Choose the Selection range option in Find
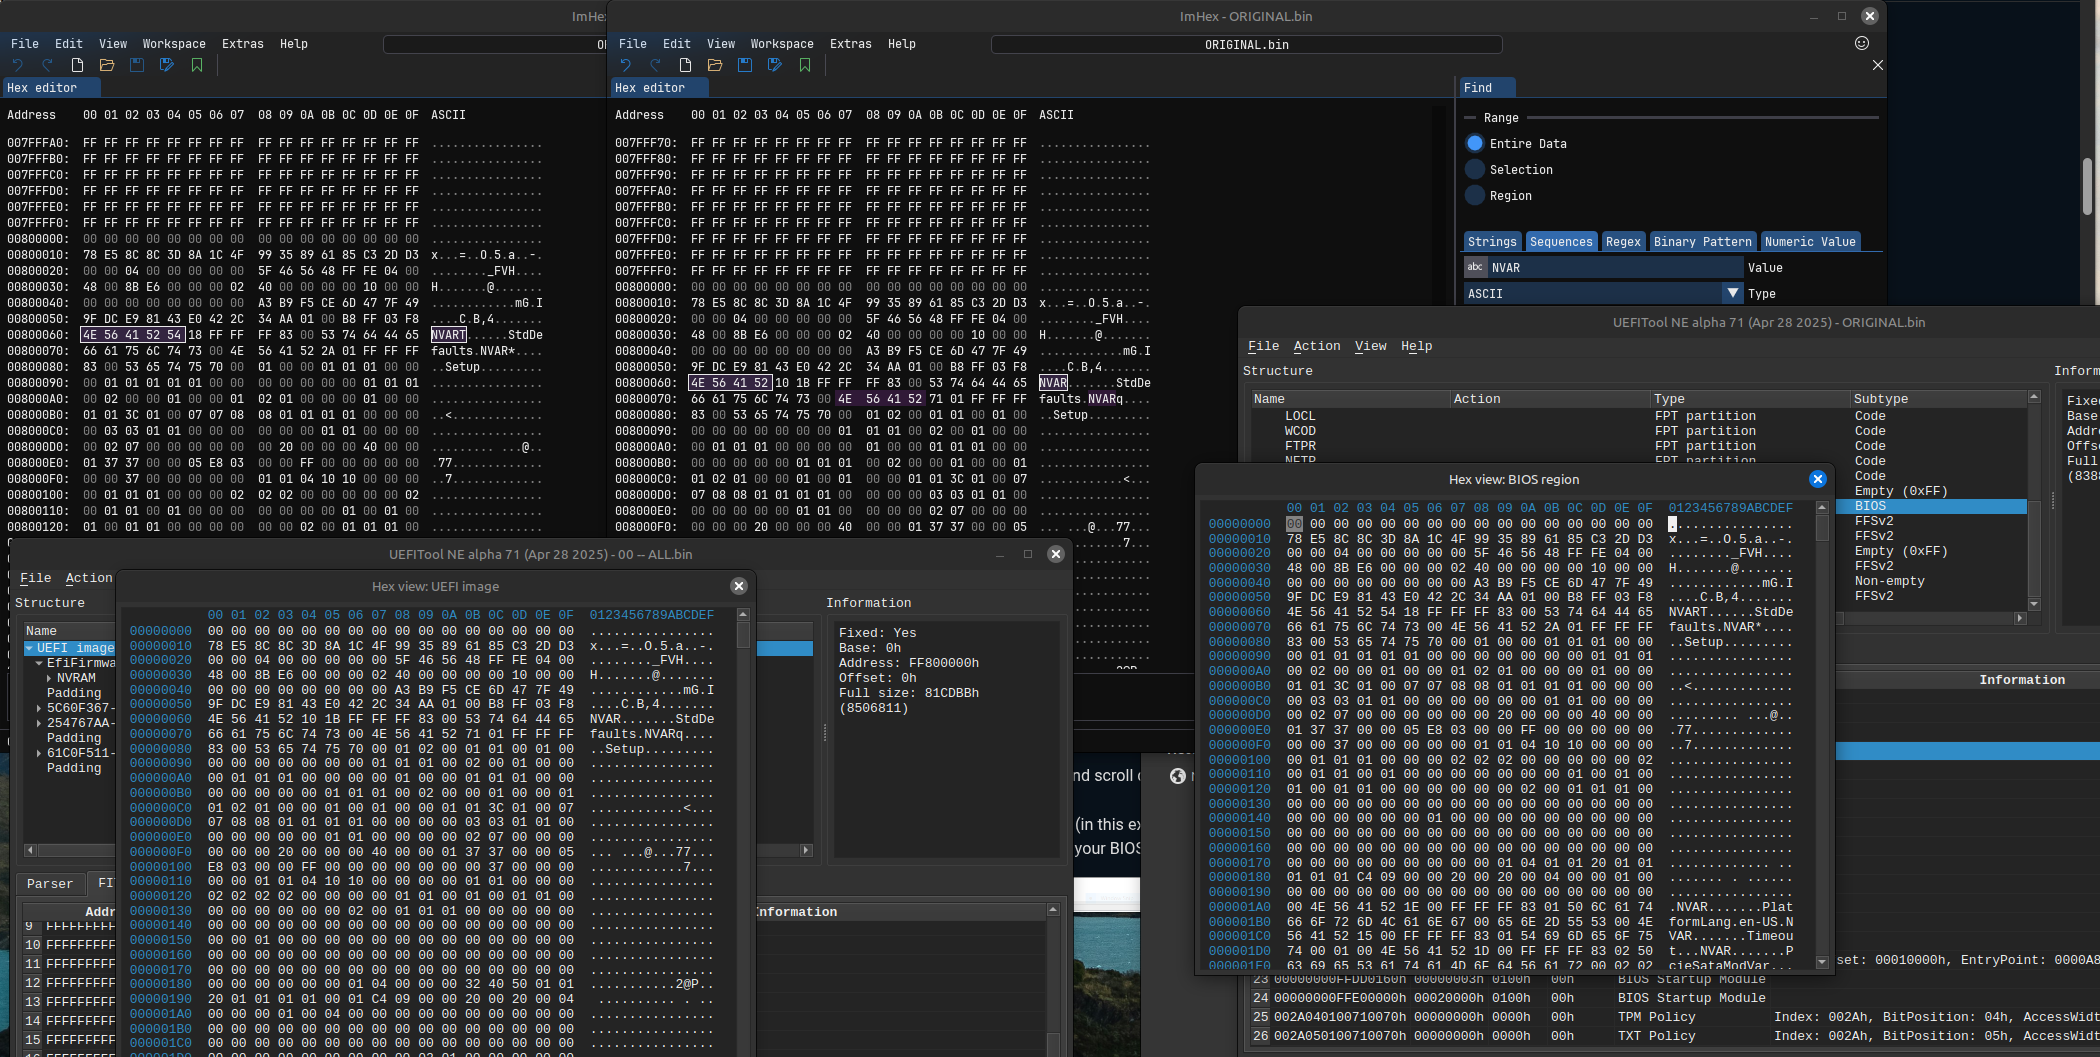This screenshot has width=2100, height=1057. (1475, 170)
